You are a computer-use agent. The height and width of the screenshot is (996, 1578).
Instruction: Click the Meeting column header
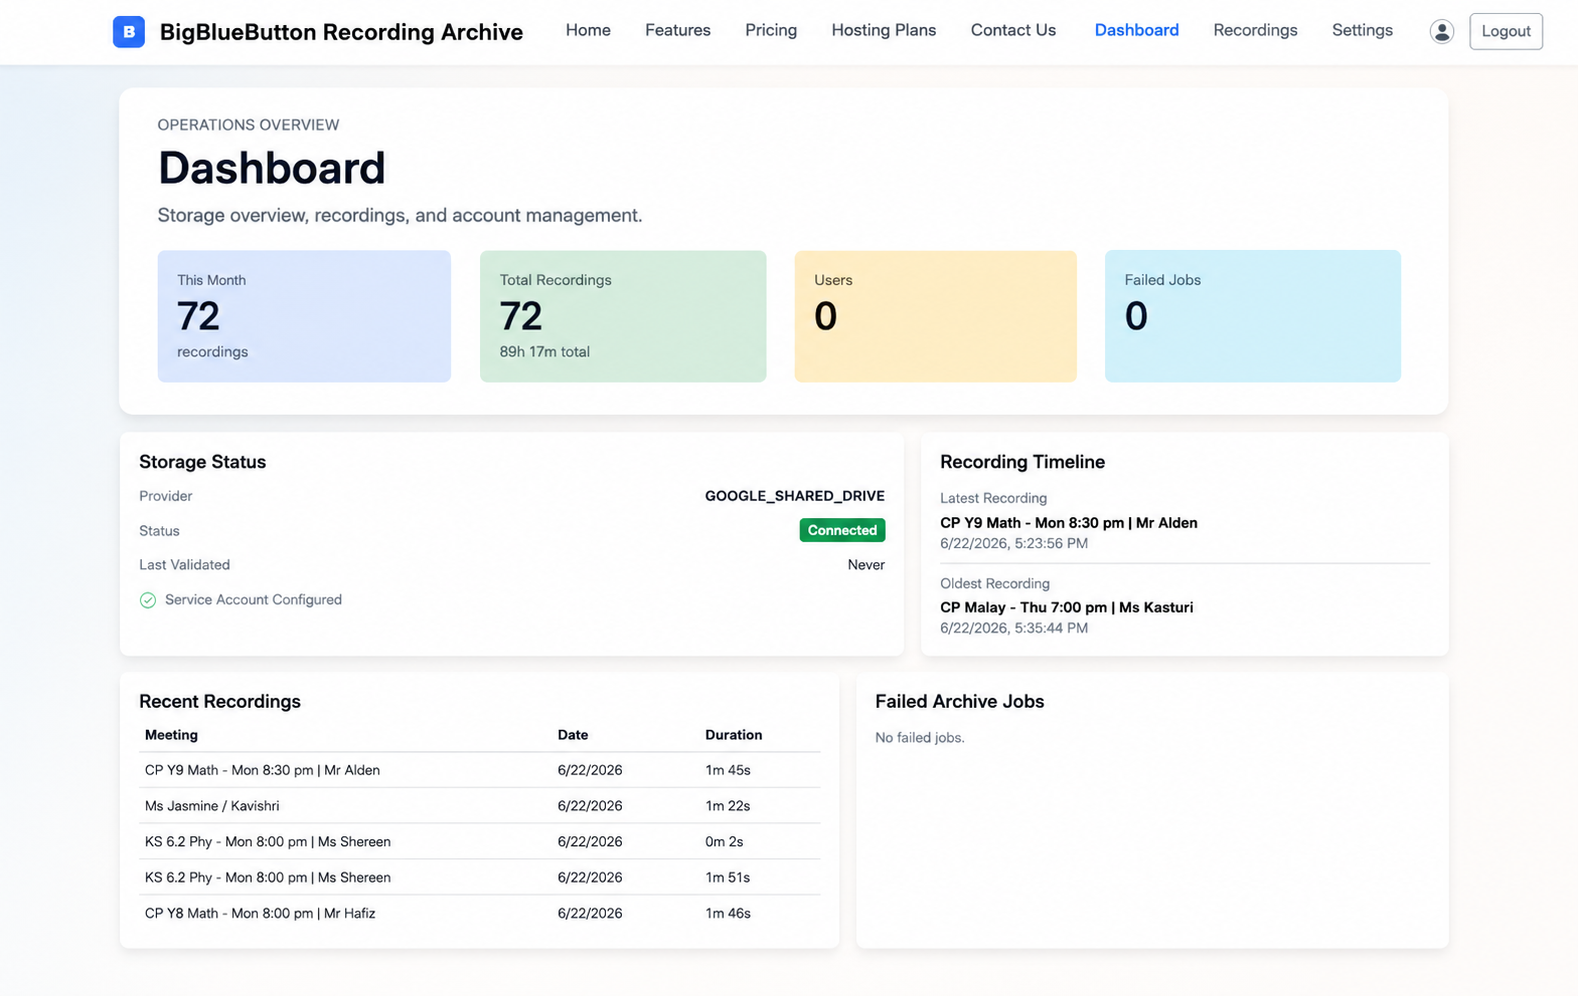coord(171,735)
